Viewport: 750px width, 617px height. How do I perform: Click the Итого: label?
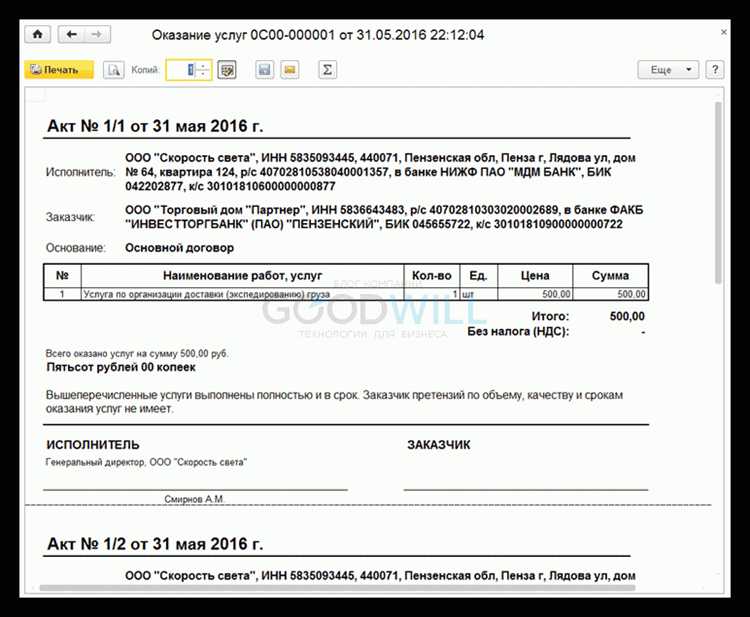point(550,316)
